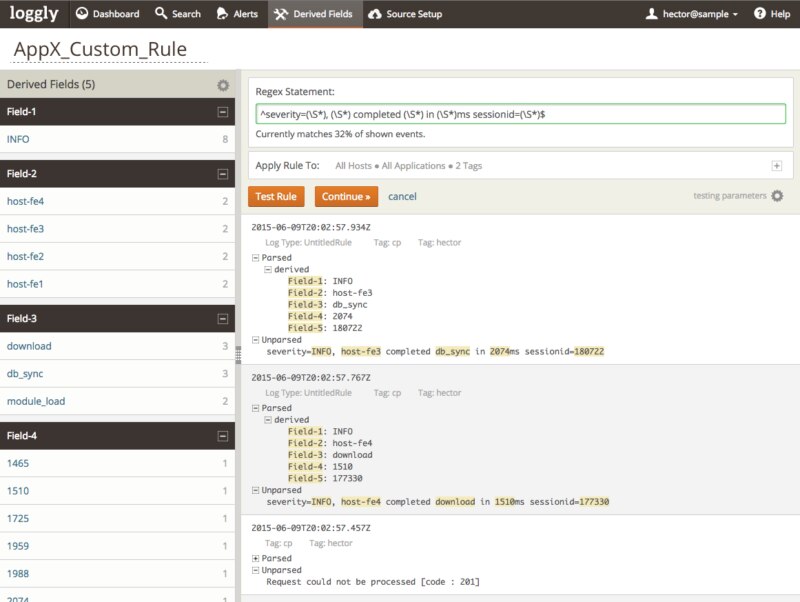Click the Alerts bell icon

click(221, 14)
